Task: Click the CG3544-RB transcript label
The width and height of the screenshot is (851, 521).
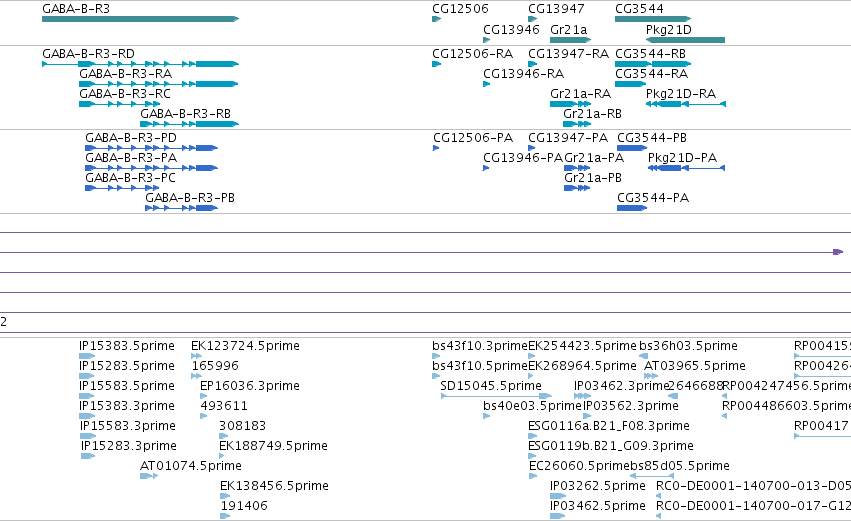Action: pyautogui.click(x=650, y=54)
